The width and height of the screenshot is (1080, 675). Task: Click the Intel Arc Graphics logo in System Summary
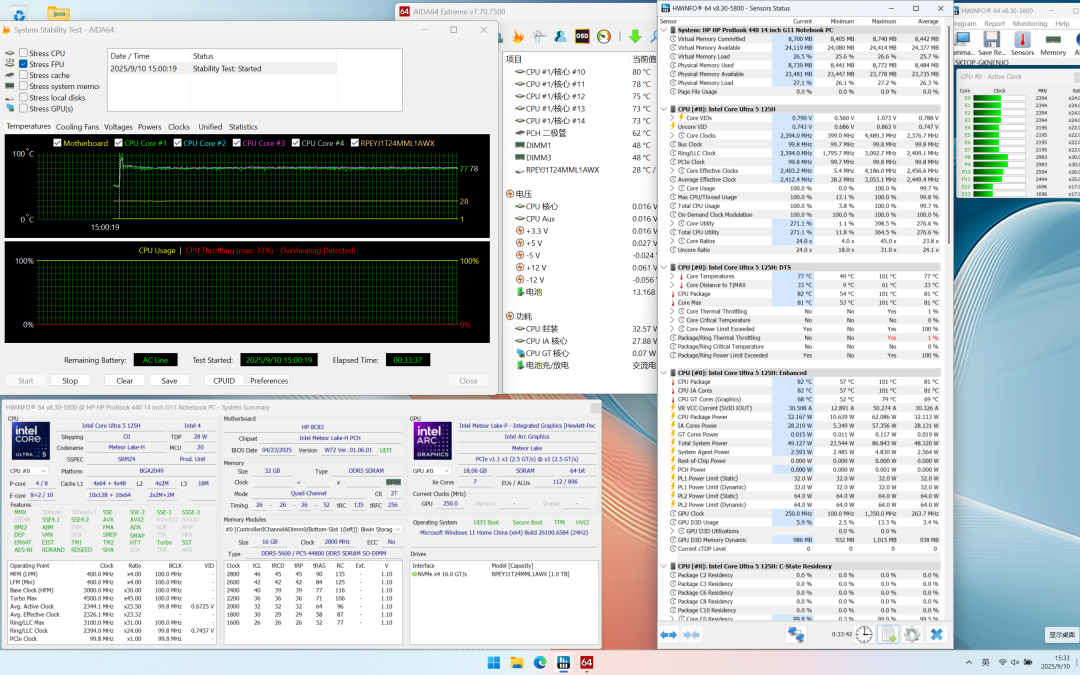pos(433,441)
